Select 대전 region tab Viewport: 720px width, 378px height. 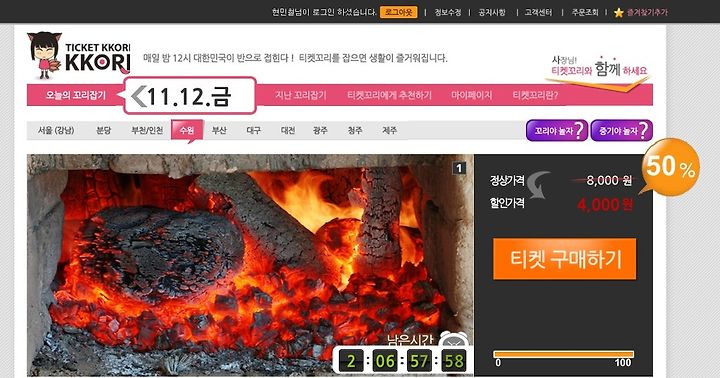pos(288,130)
